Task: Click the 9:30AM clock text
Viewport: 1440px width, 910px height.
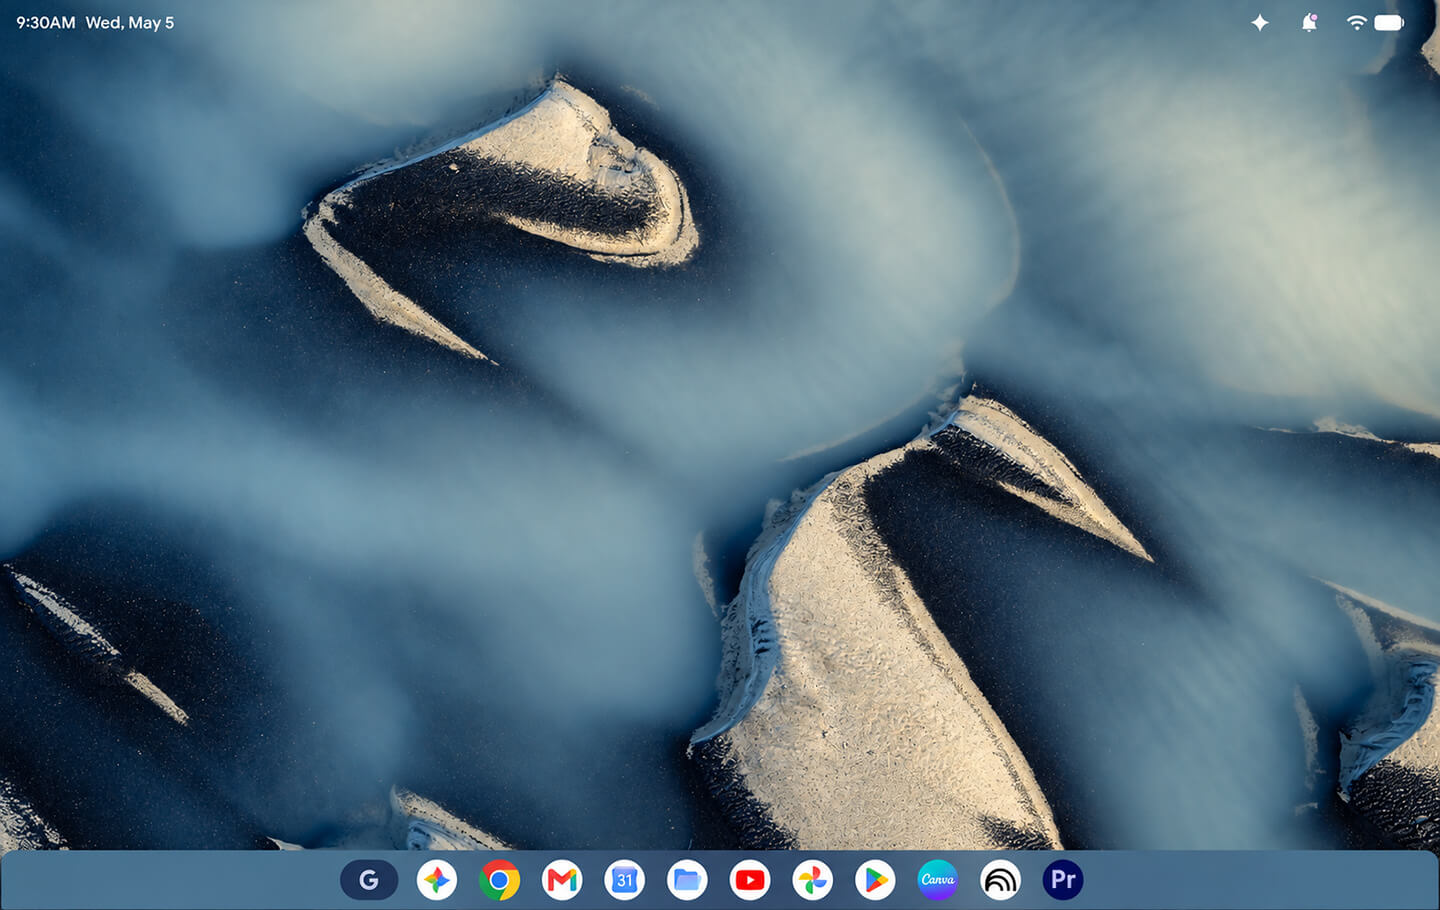Action: pos(45,22)
